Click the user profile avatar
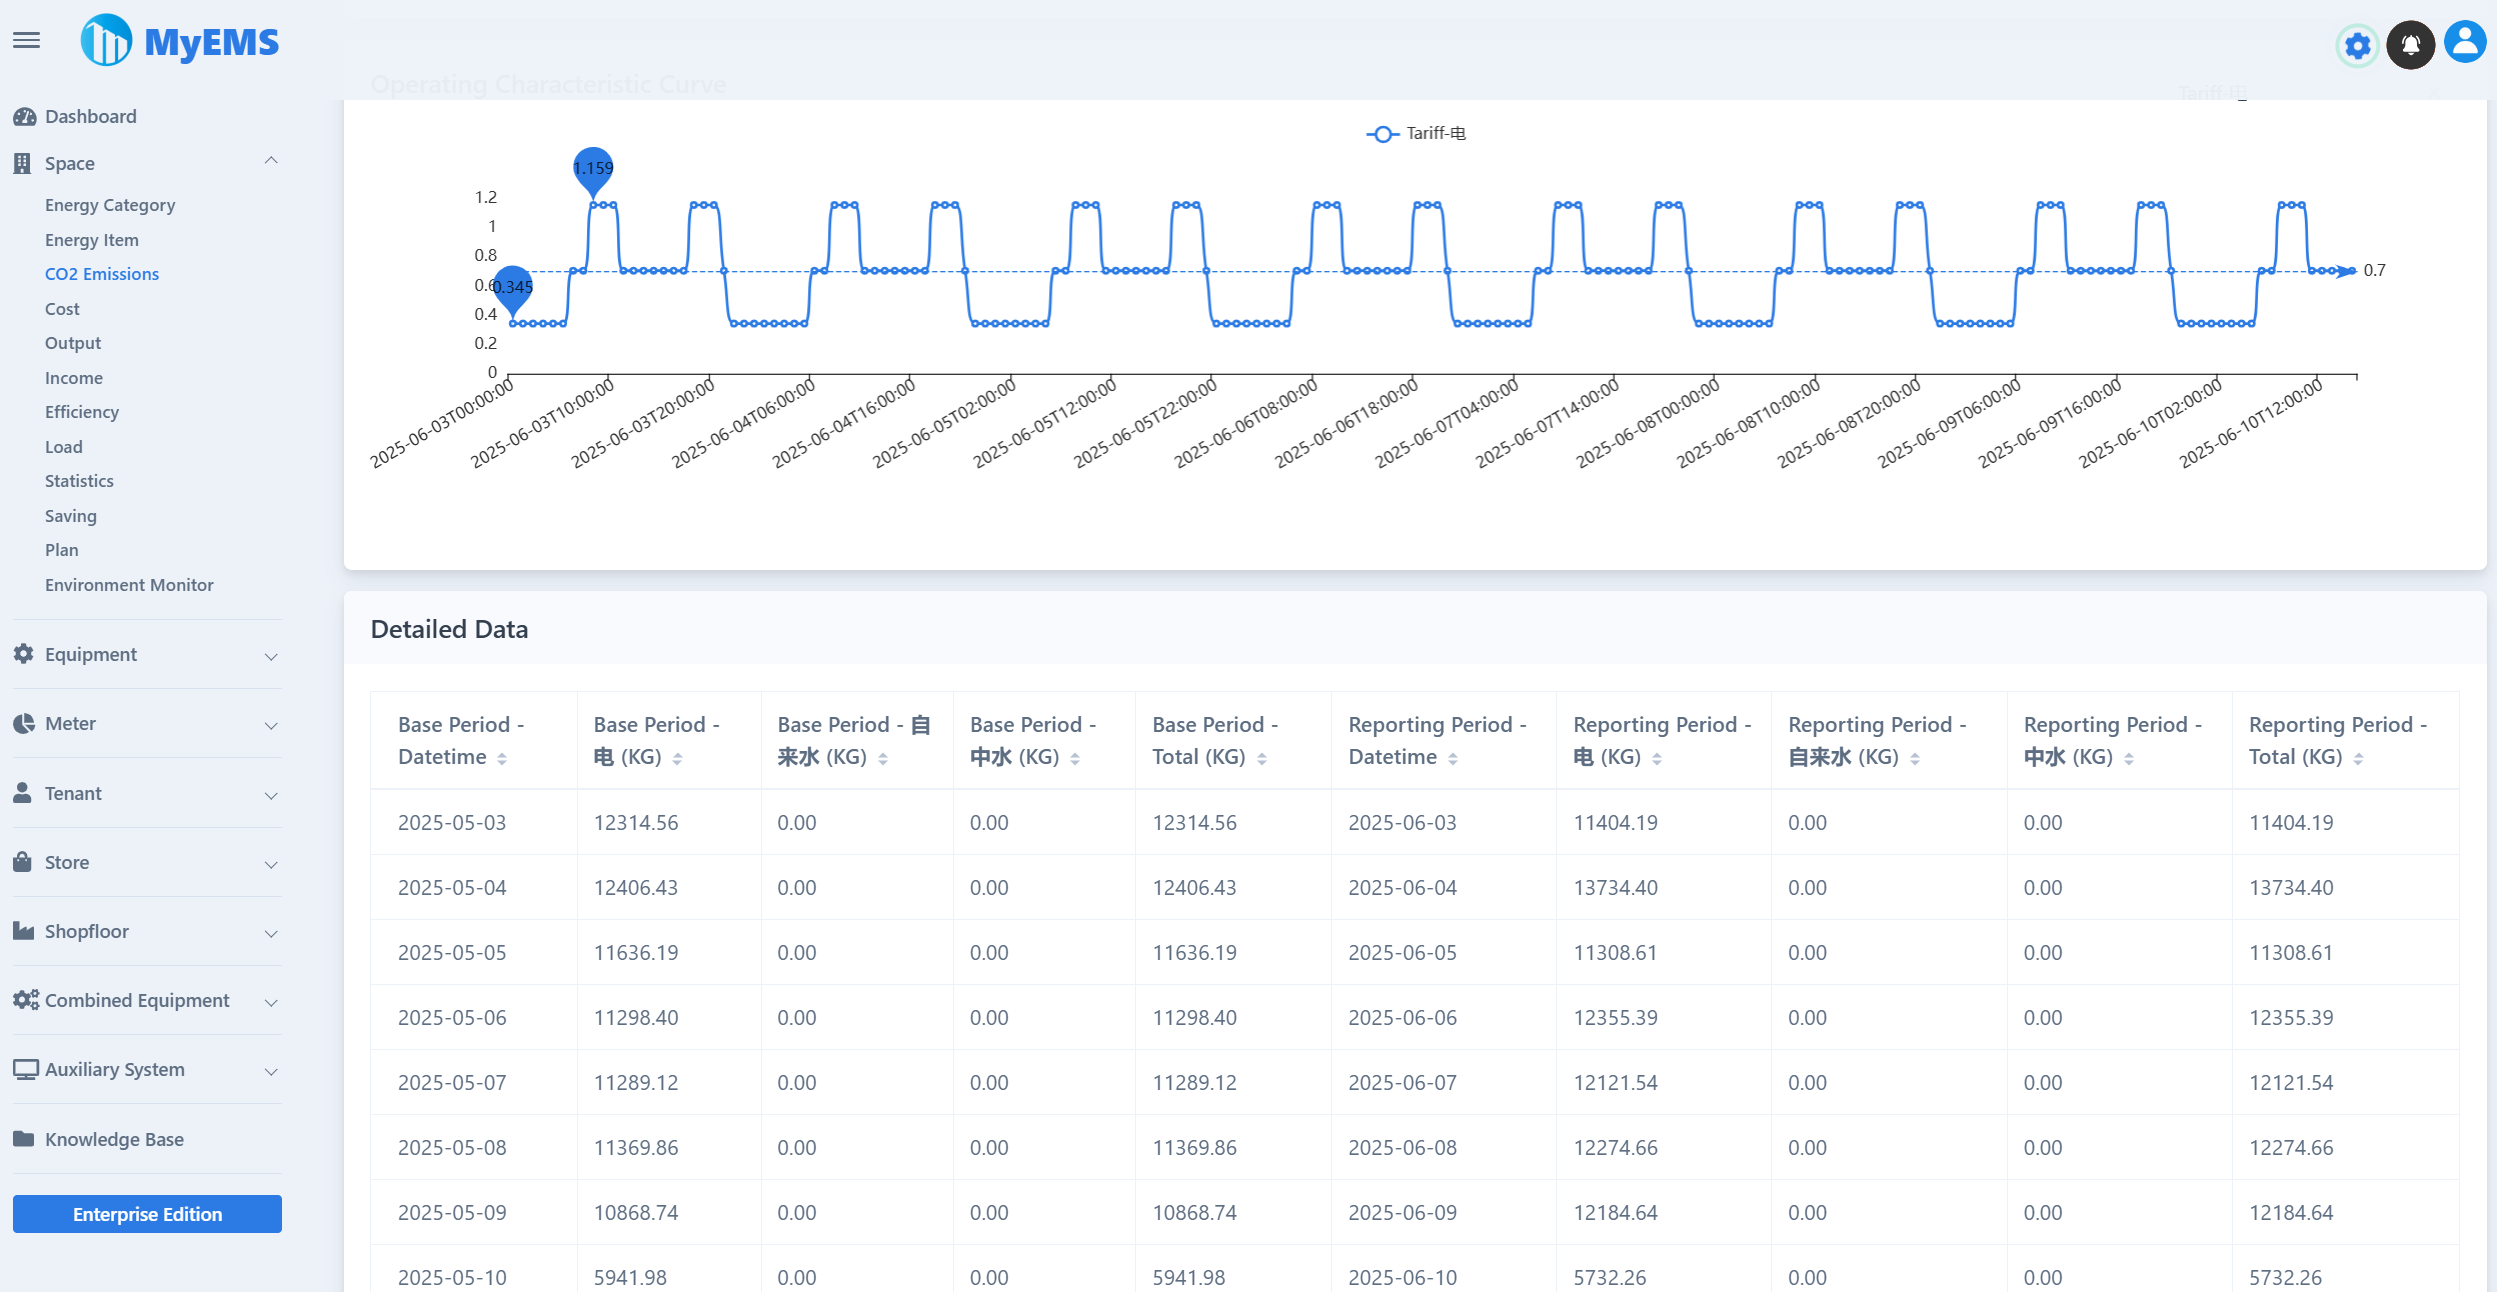Image resolution: width=2497 pixels, height=1292 pixels. click(2464, 41)
